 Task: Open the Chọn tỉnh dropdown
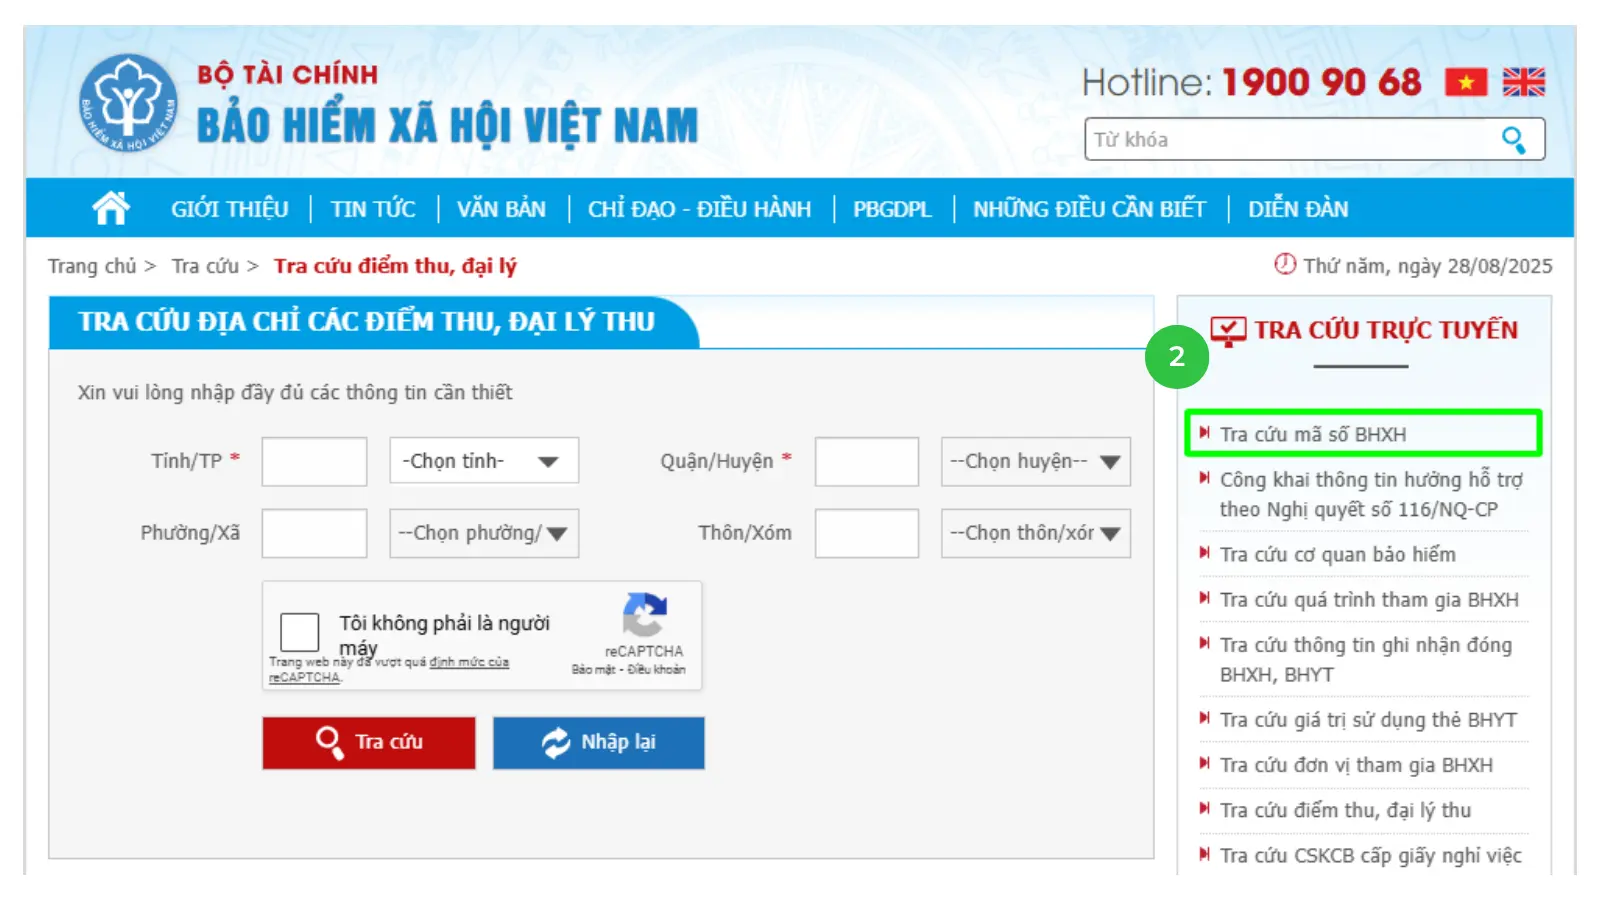pos(484,461)
